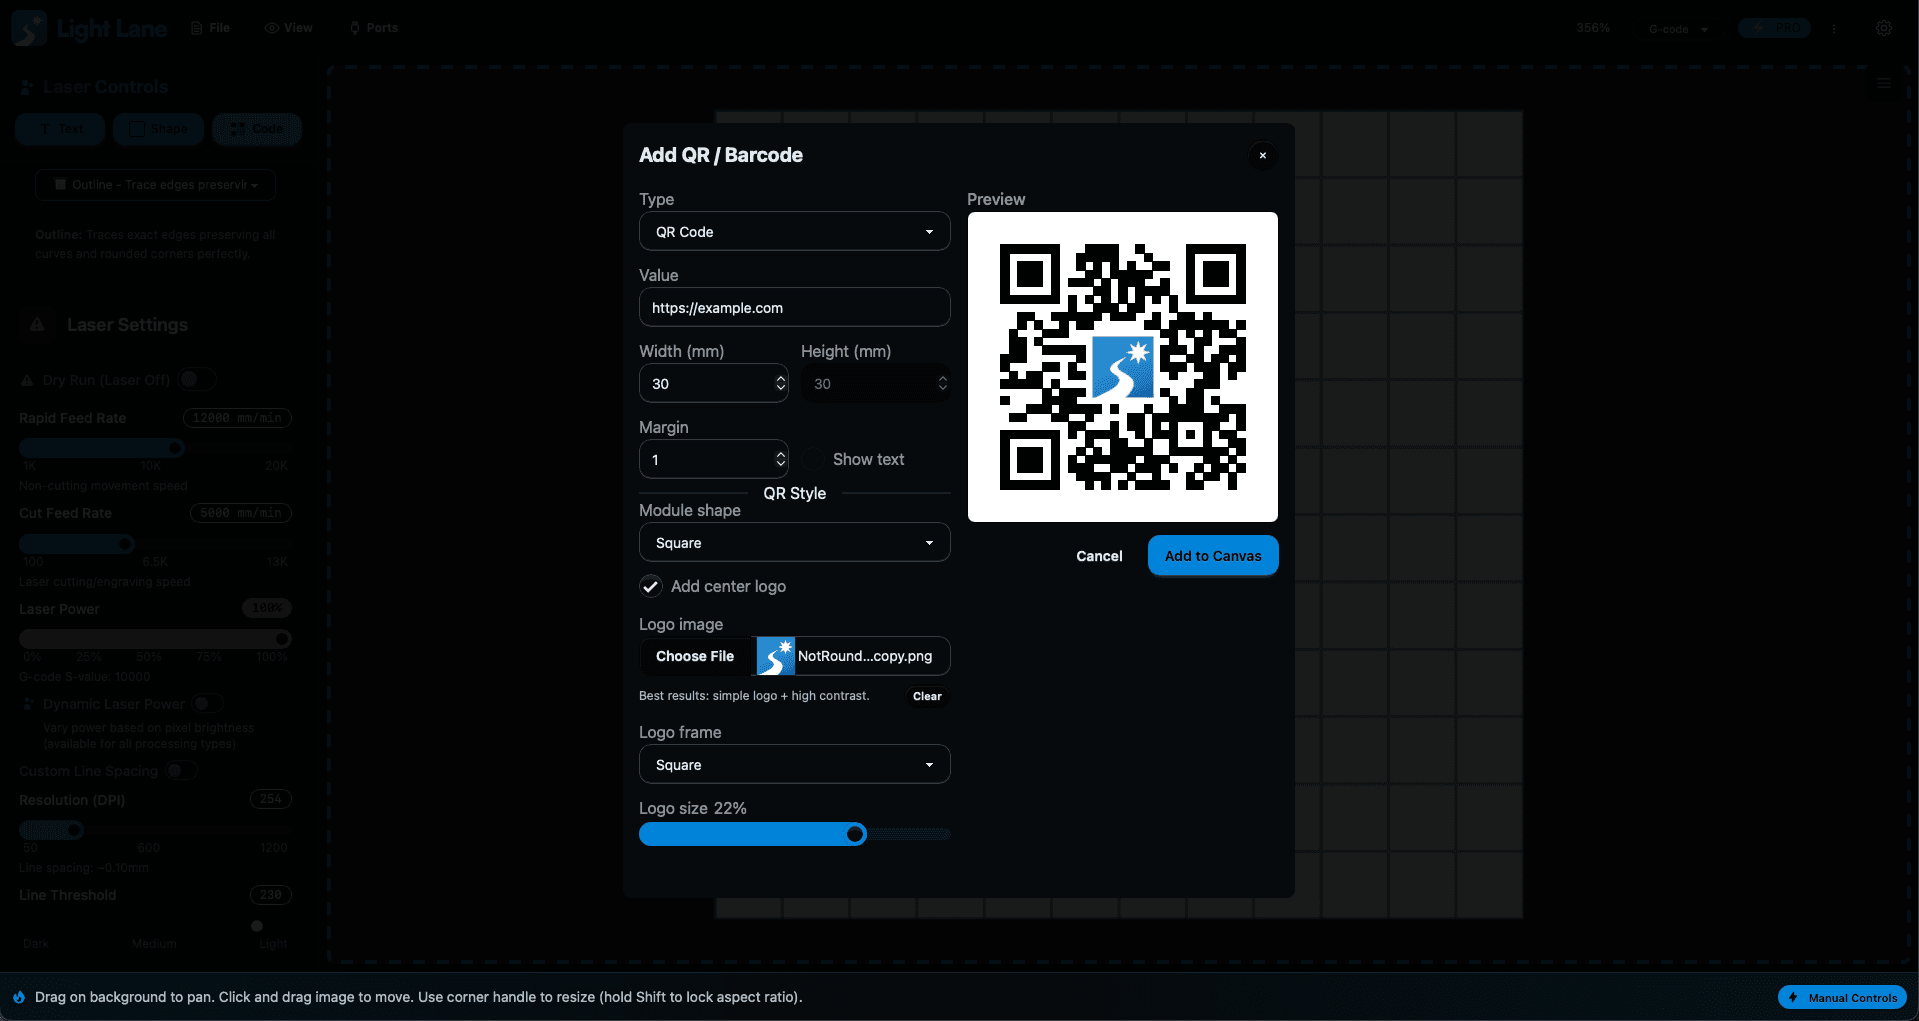Click Choose File for logo image
This screenshot has width=1919, height=1021.
695,656
